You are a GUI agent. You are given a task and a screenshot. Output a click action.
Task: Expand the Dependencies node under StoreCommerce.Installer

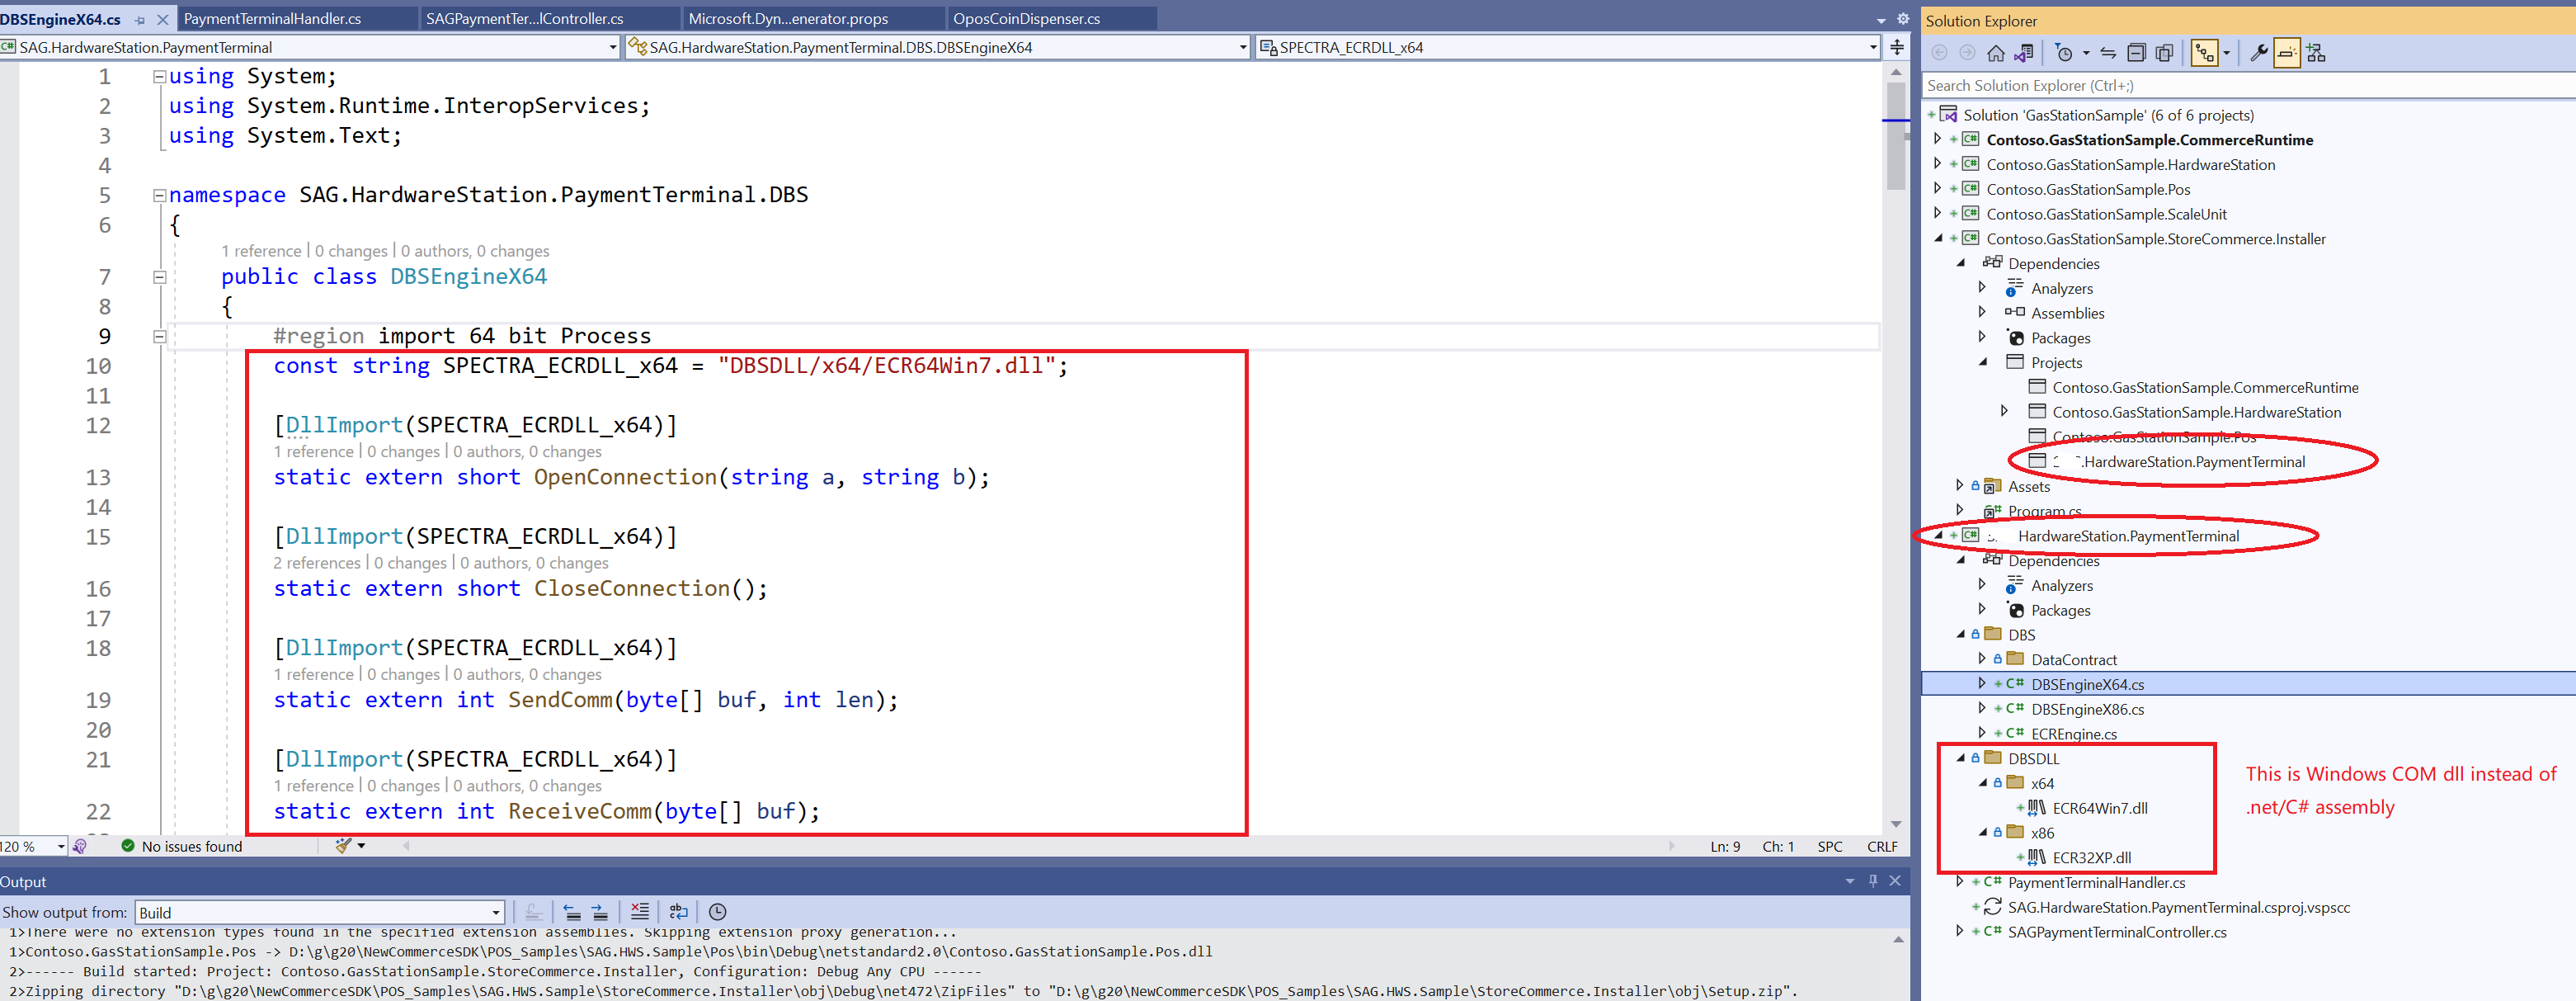click(1962, 263)
